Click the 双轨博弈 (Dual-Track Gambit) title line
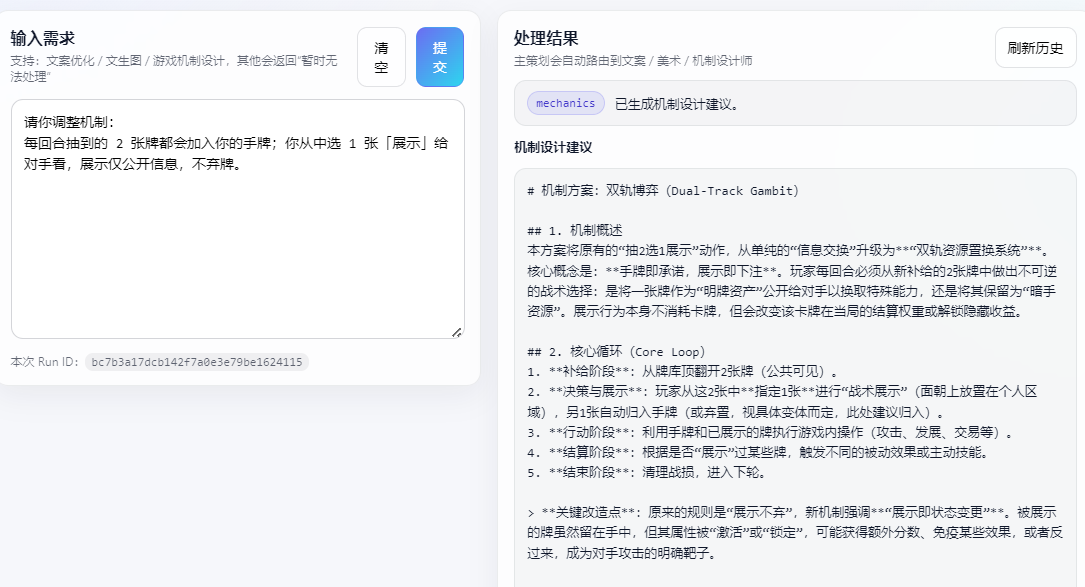This screenshot has height=587, width=1085. pos(663,190)
